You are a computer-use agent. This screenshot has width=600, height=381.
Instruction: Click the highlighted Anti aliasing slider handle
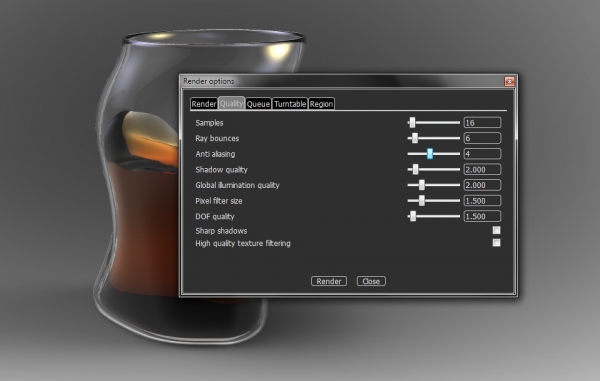tap(430, 154)
